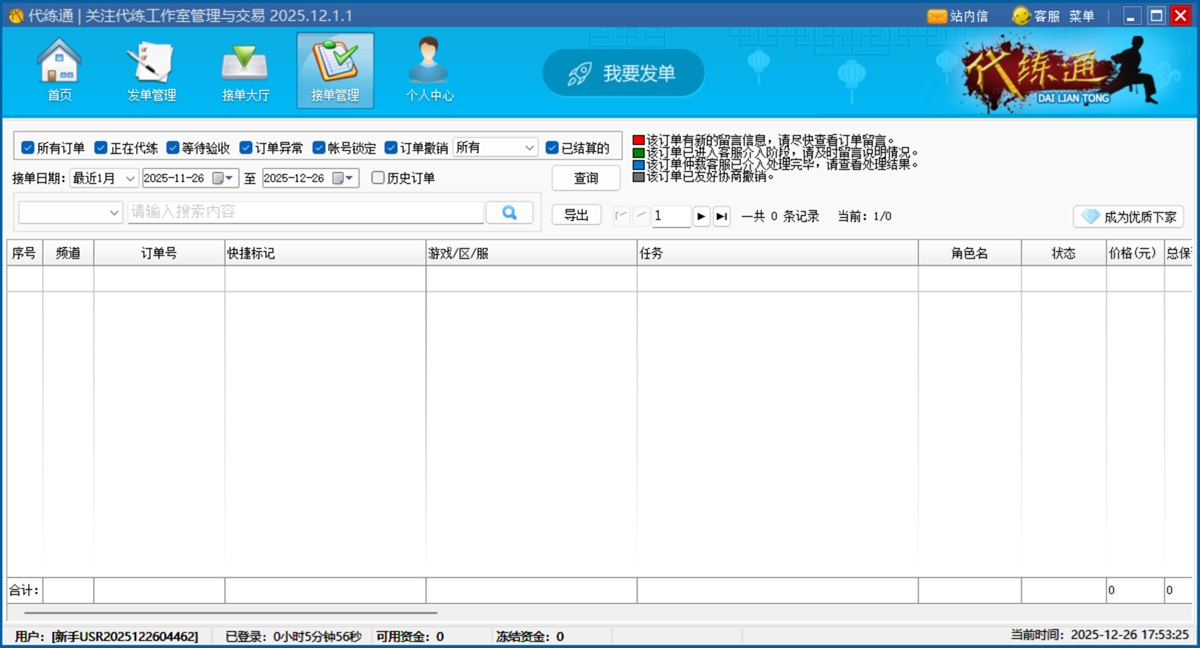Open the 接单大厅 hall icon
1200x648 pixels.
[x=243, y=68]
